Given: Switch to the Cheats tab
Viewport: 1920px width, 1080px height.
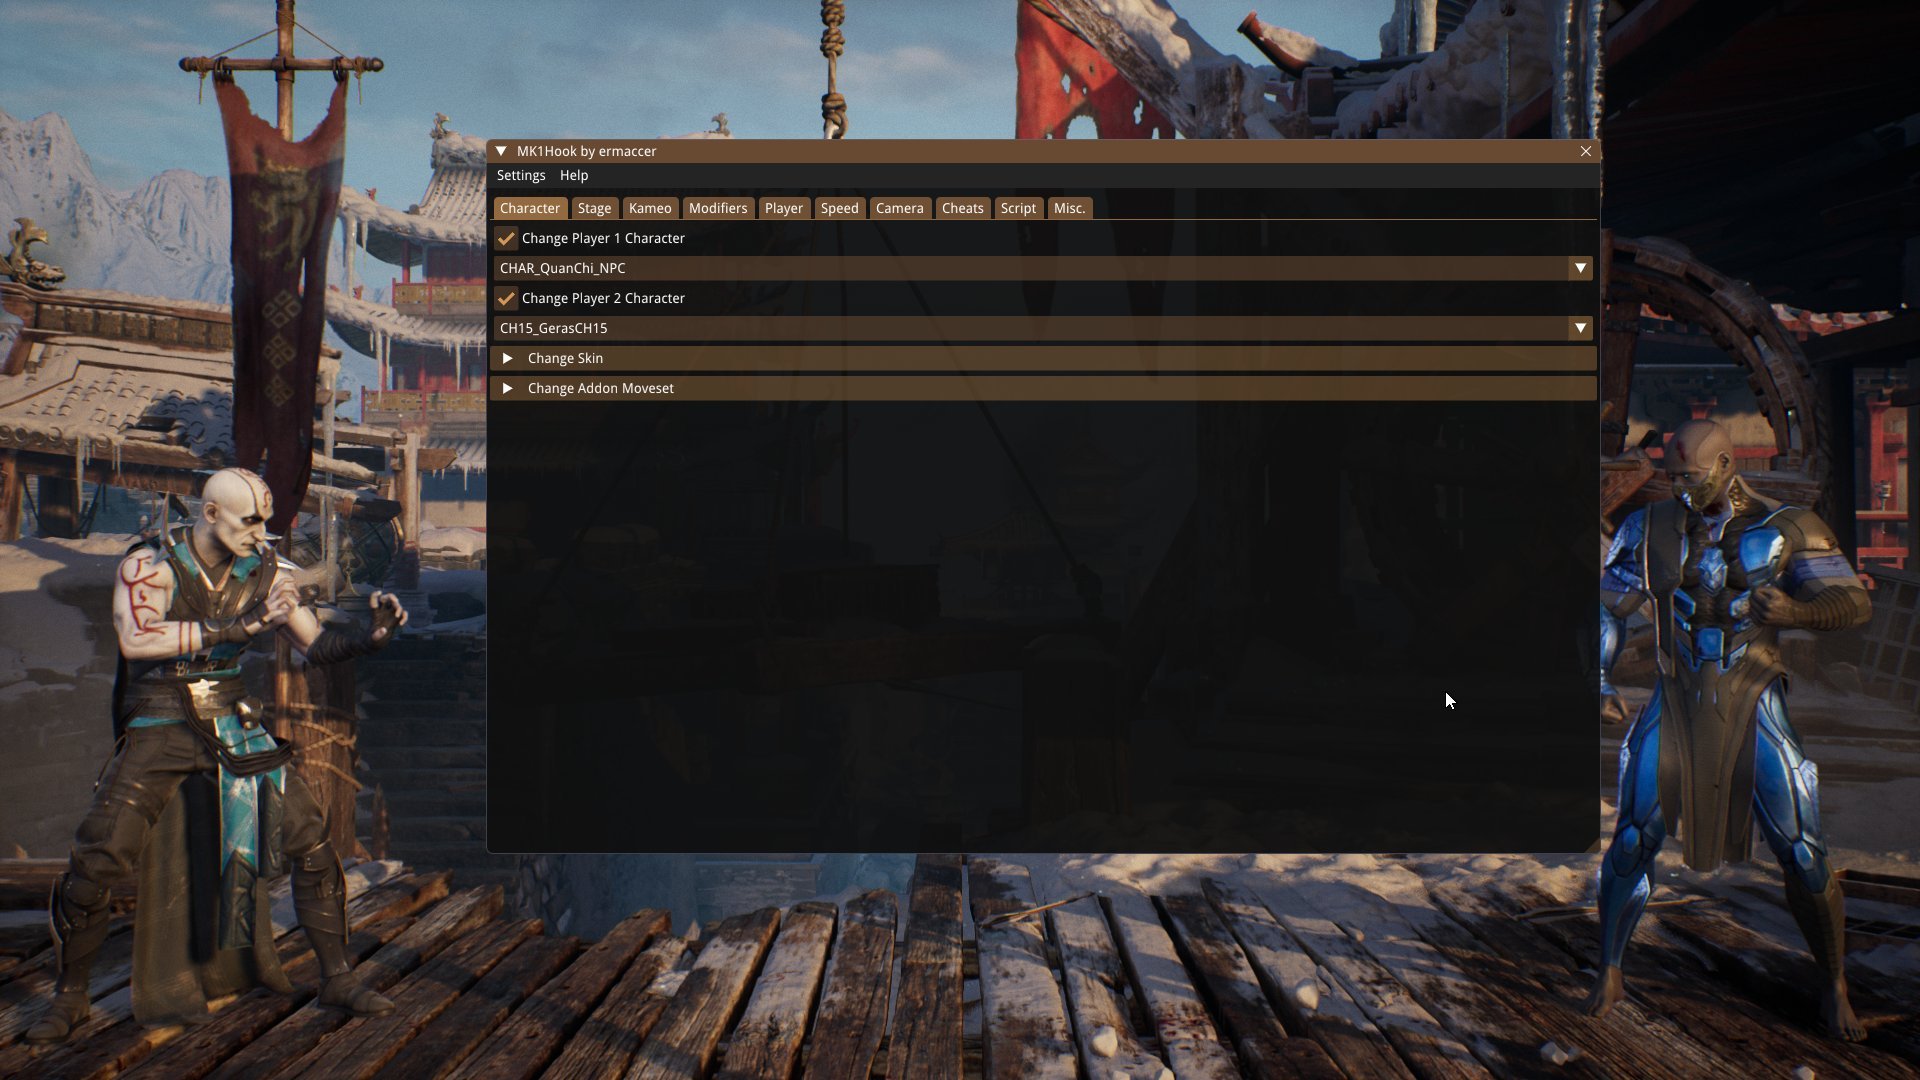Looking at the screenshot, I should pos(963,208).
